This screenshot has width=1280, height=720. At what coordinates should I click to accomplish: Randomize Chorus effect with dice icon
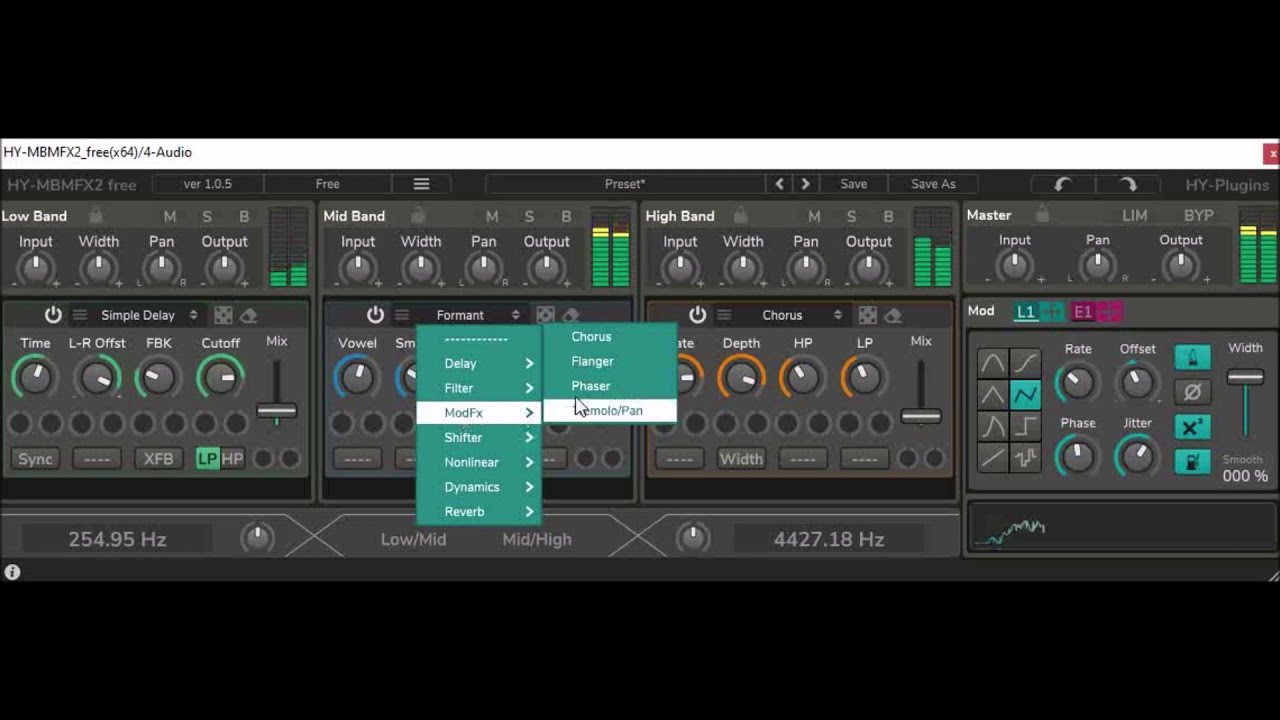(867, 315)
